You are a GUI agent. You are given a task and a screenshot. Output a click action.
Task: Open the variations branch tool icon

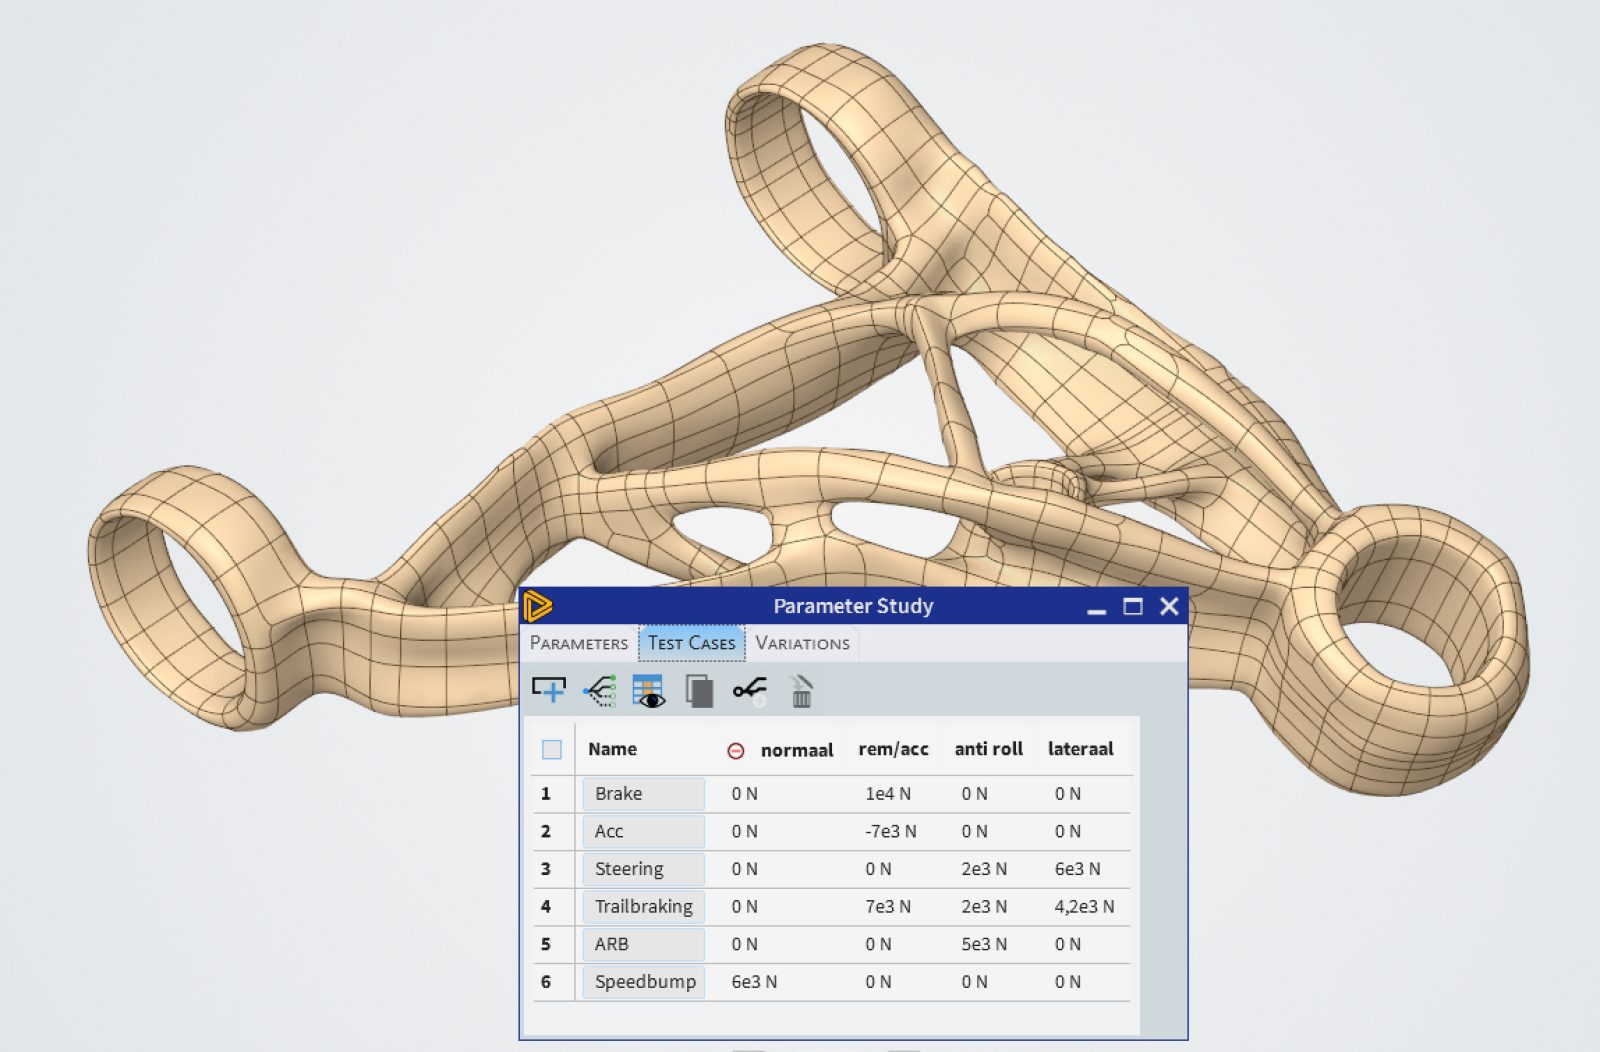pyautogui.click(x=599, y=689)
